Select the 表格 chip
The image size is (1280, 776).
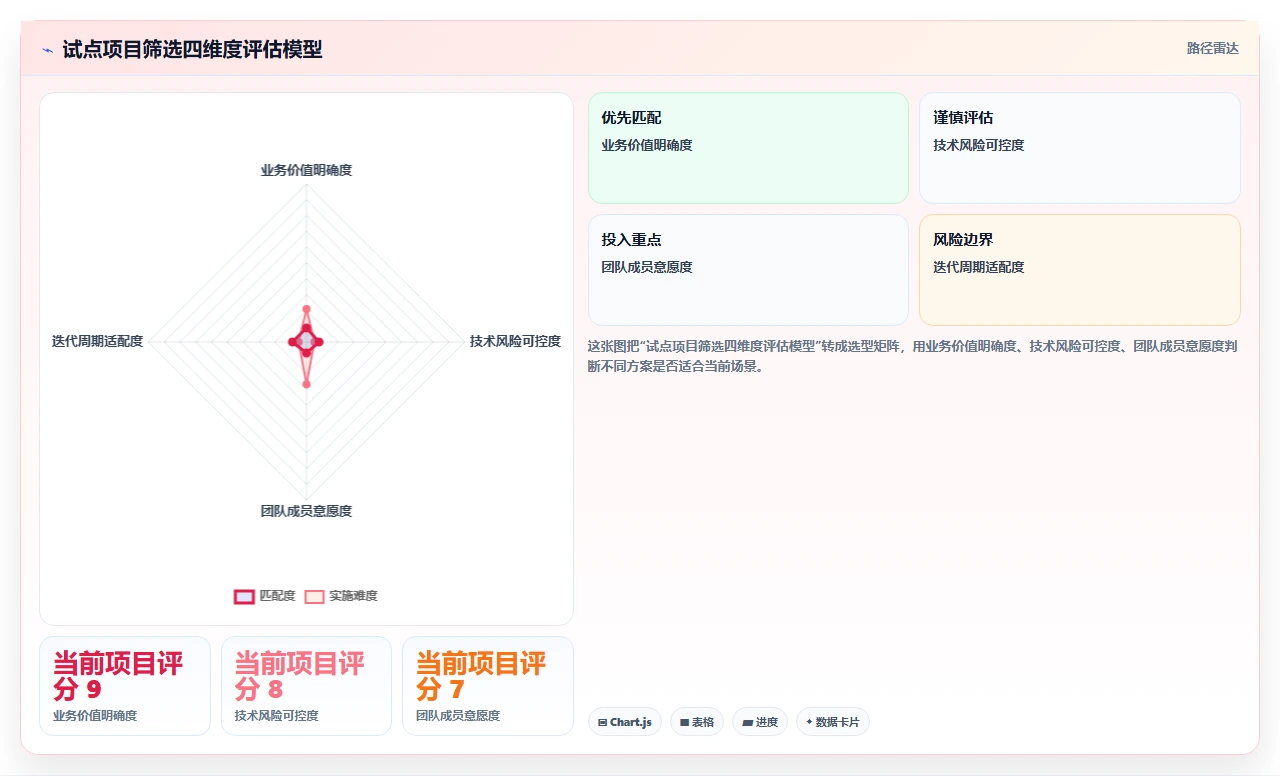tap(697, 722)
